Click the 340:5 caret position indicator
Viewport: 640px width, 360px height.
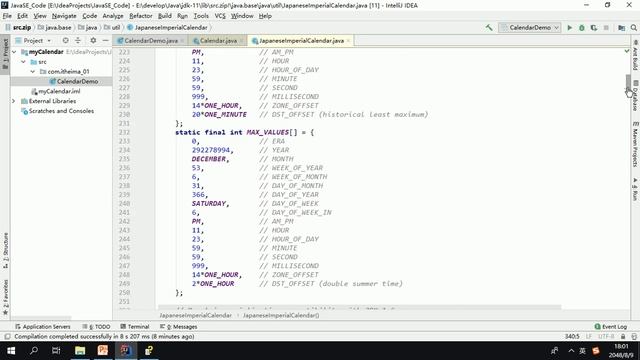572,336
